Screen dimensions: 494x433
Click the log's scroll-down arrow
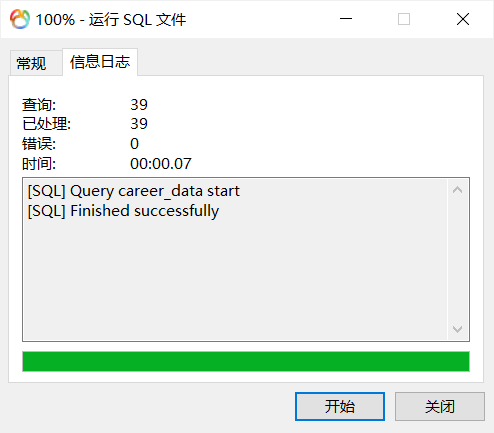click(457, 329)
